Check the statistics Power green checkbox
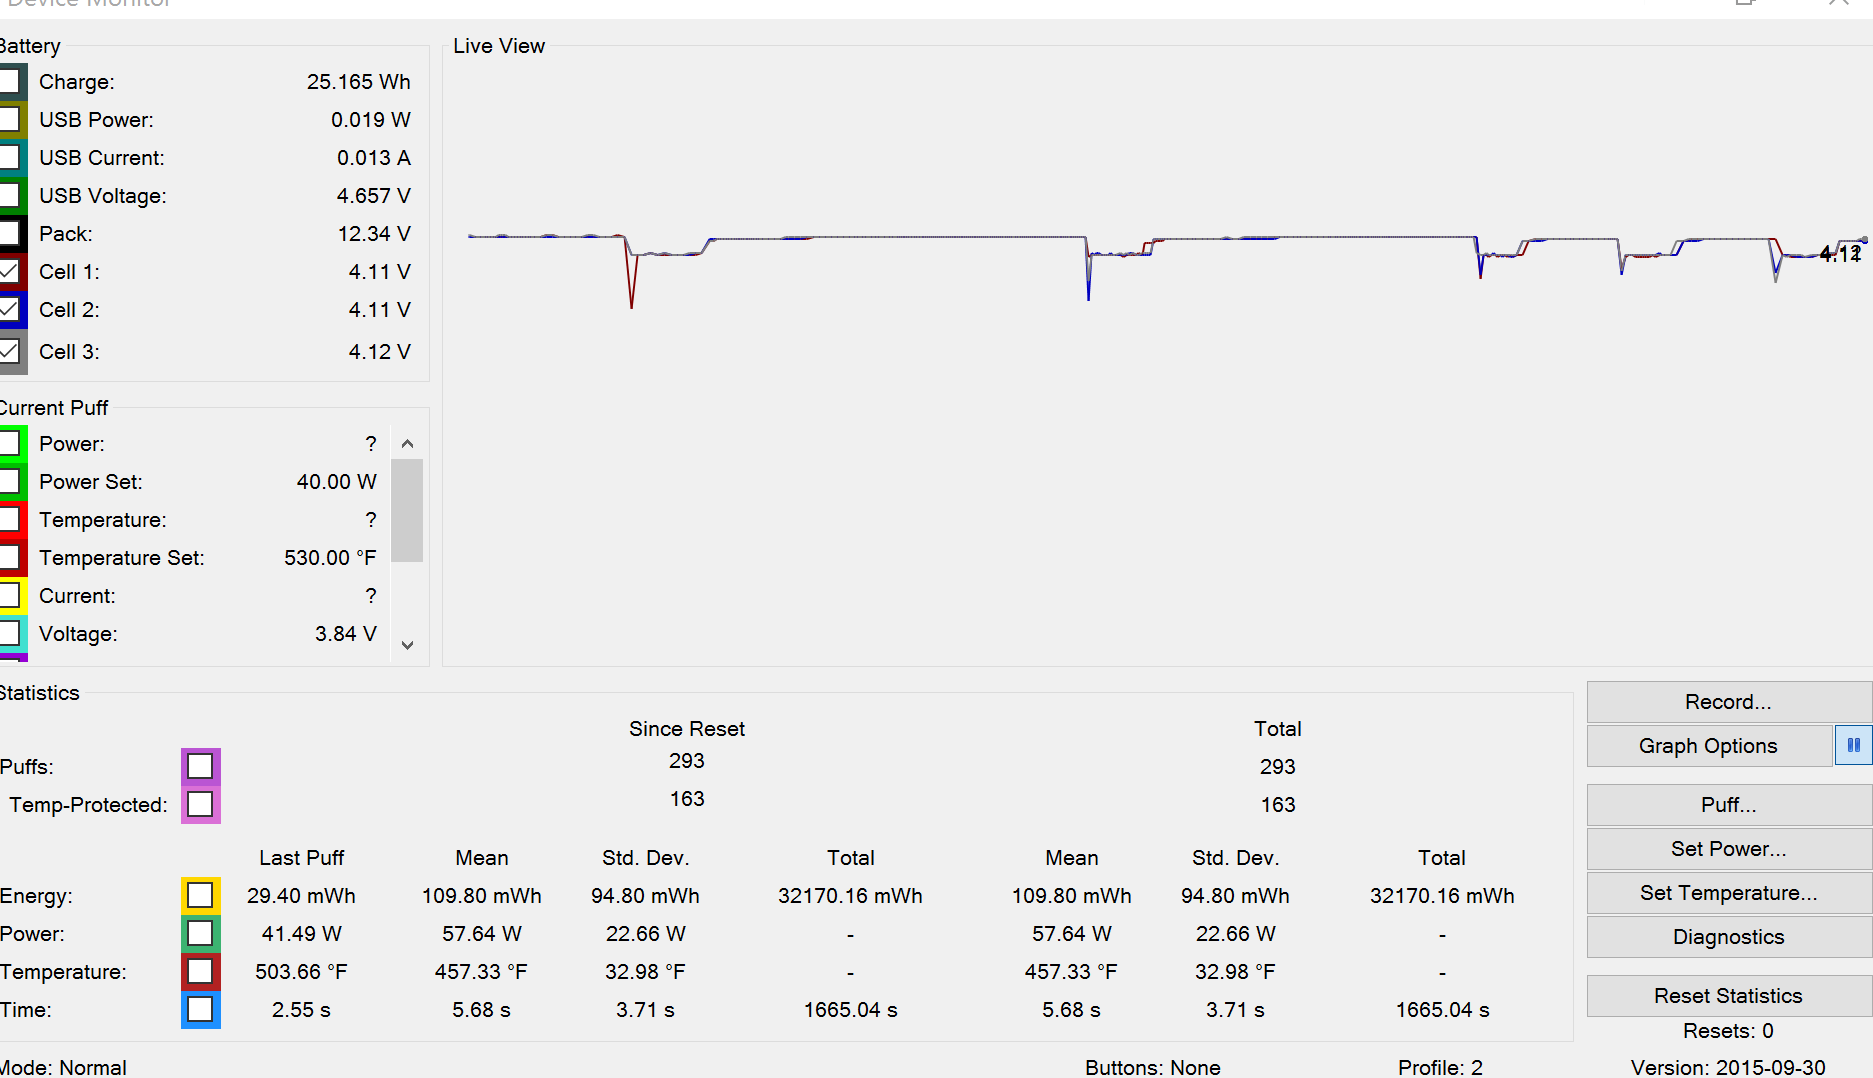 click(x=200, y=933)
